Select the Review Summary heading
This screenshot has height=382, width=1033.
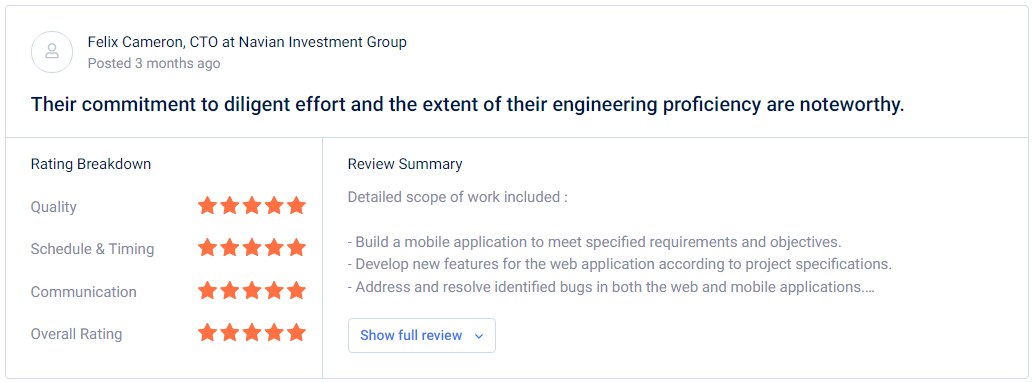405,164
